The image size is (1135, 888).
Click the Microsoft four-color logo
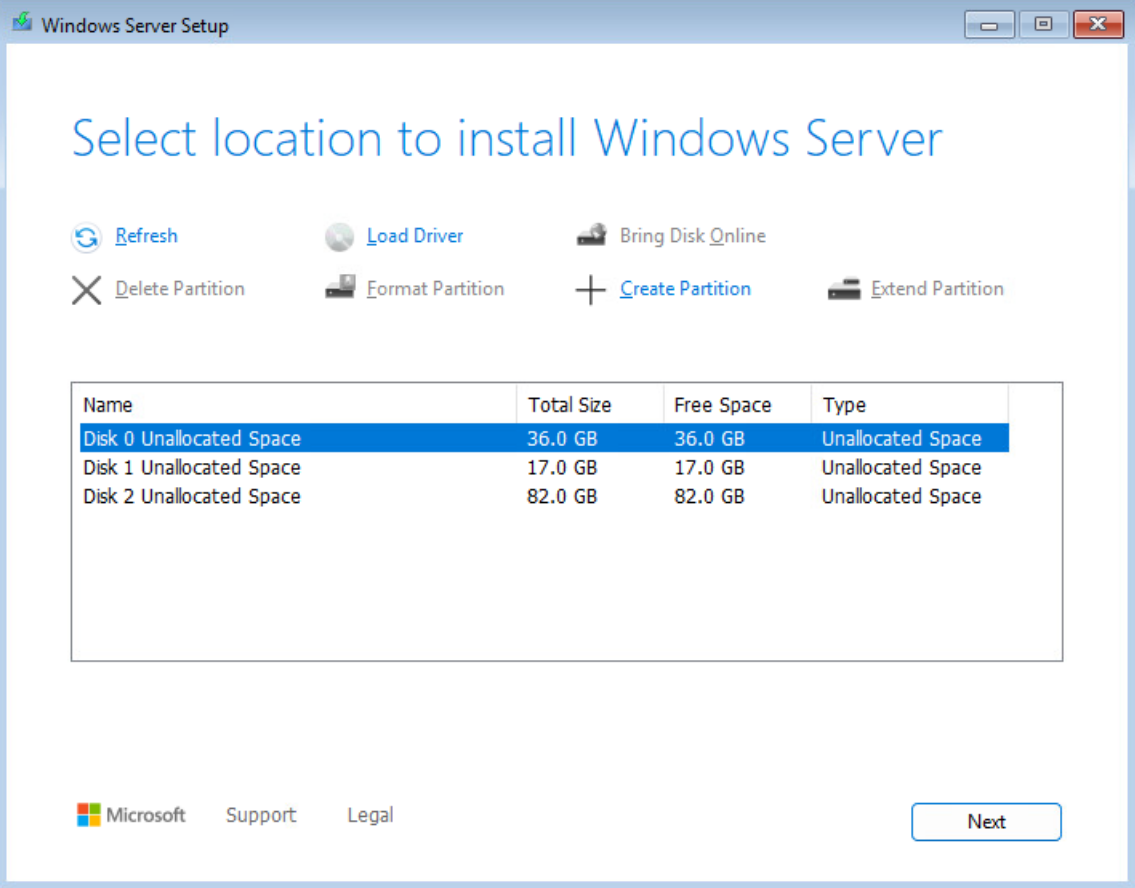(88, 815)
